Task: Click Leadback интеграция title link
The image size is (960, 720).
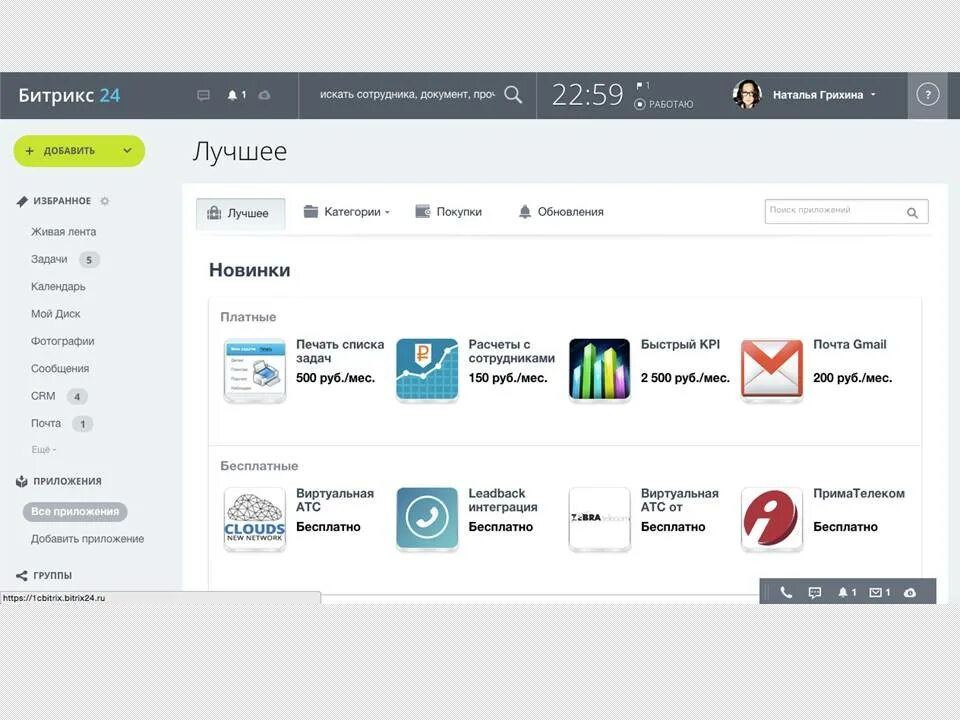Action: [503, 500]
